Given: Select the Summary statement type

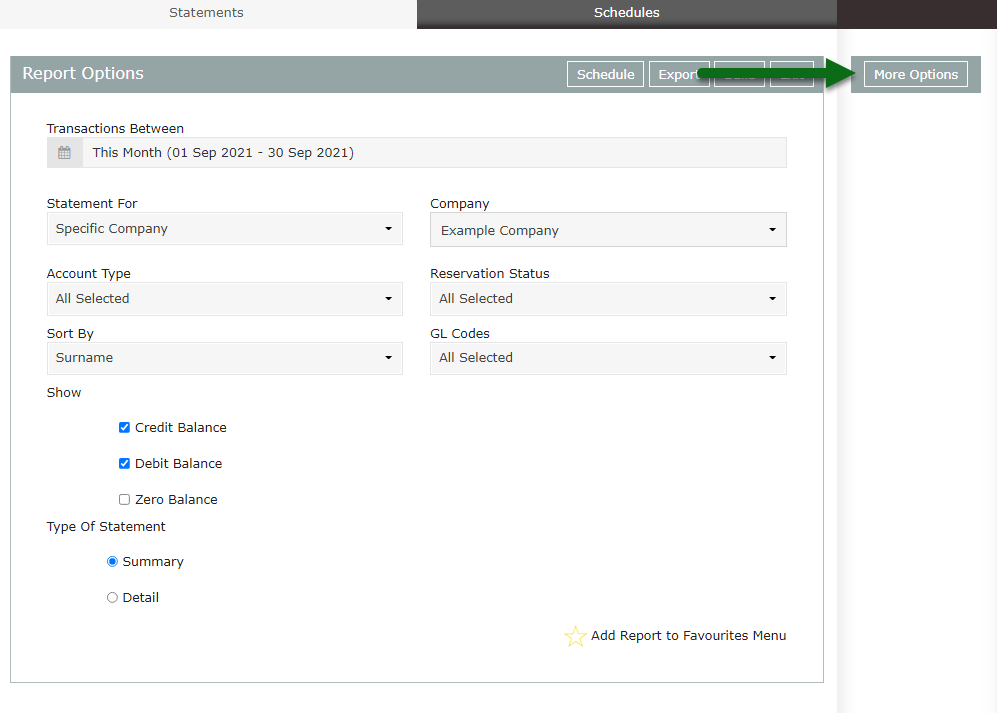Looking at the screenshot, I should (x=113, y=562).
